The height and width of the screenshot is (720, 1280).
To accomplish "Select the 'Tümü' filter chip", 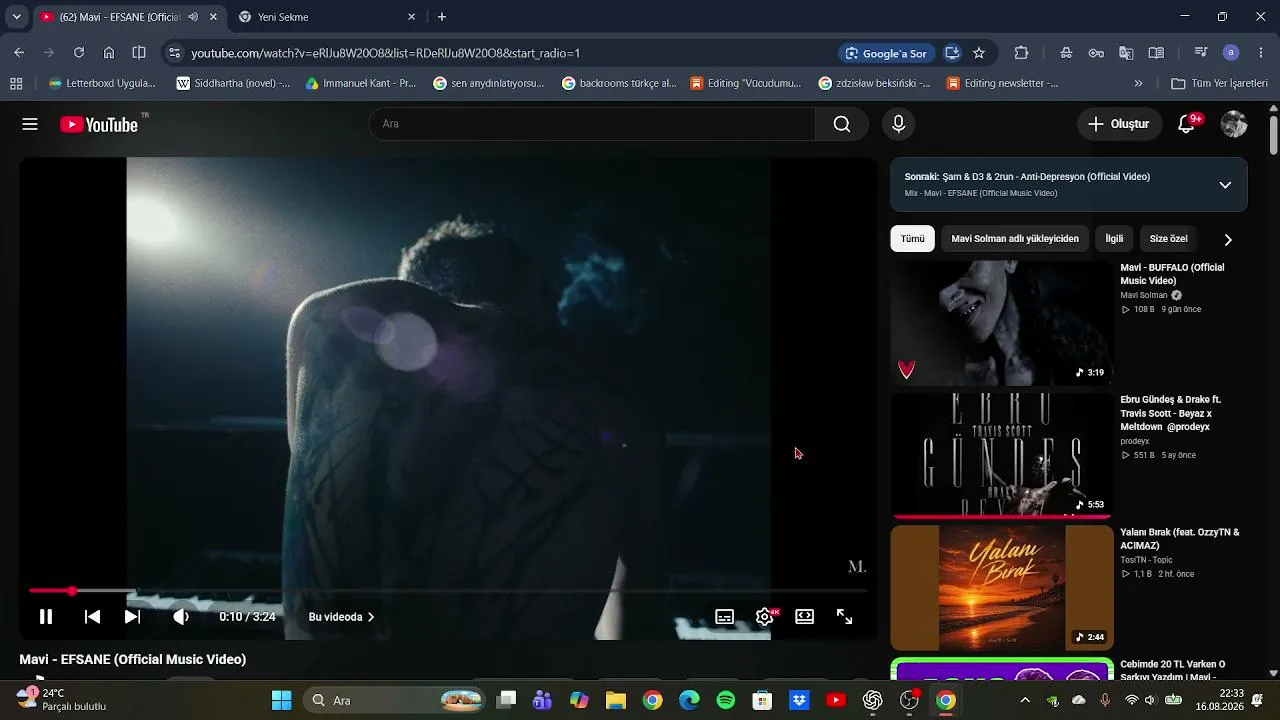I will pyautogui.click(x=913, y=239).
